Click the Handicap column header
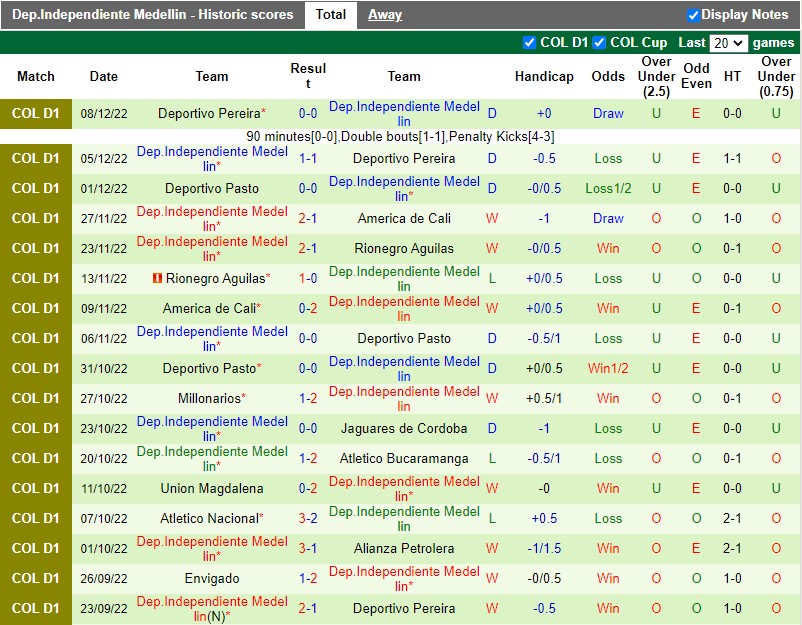 tap(544, 76)
